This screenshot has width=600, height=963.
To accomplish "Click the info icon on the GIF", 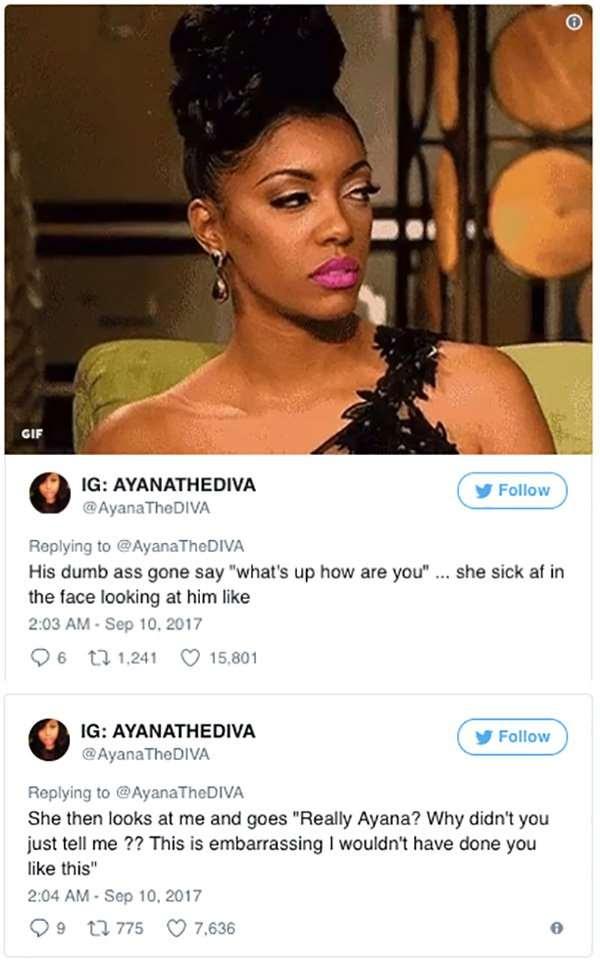I will (x=574, y=22).
